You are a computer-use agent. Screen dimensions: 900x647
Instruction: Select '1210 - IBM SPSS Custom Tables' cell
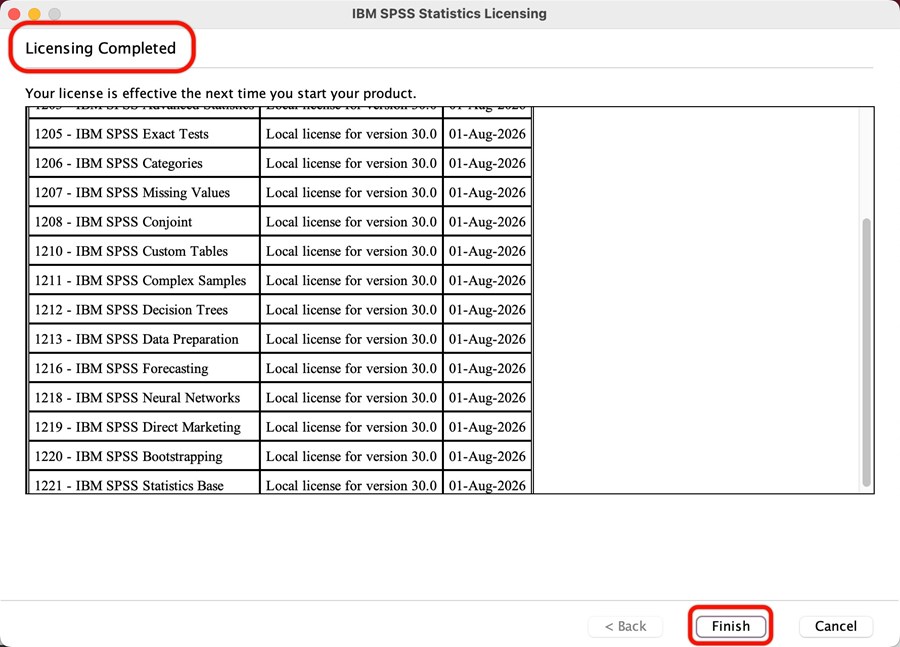pyautogui.click(x=144, y=251)
